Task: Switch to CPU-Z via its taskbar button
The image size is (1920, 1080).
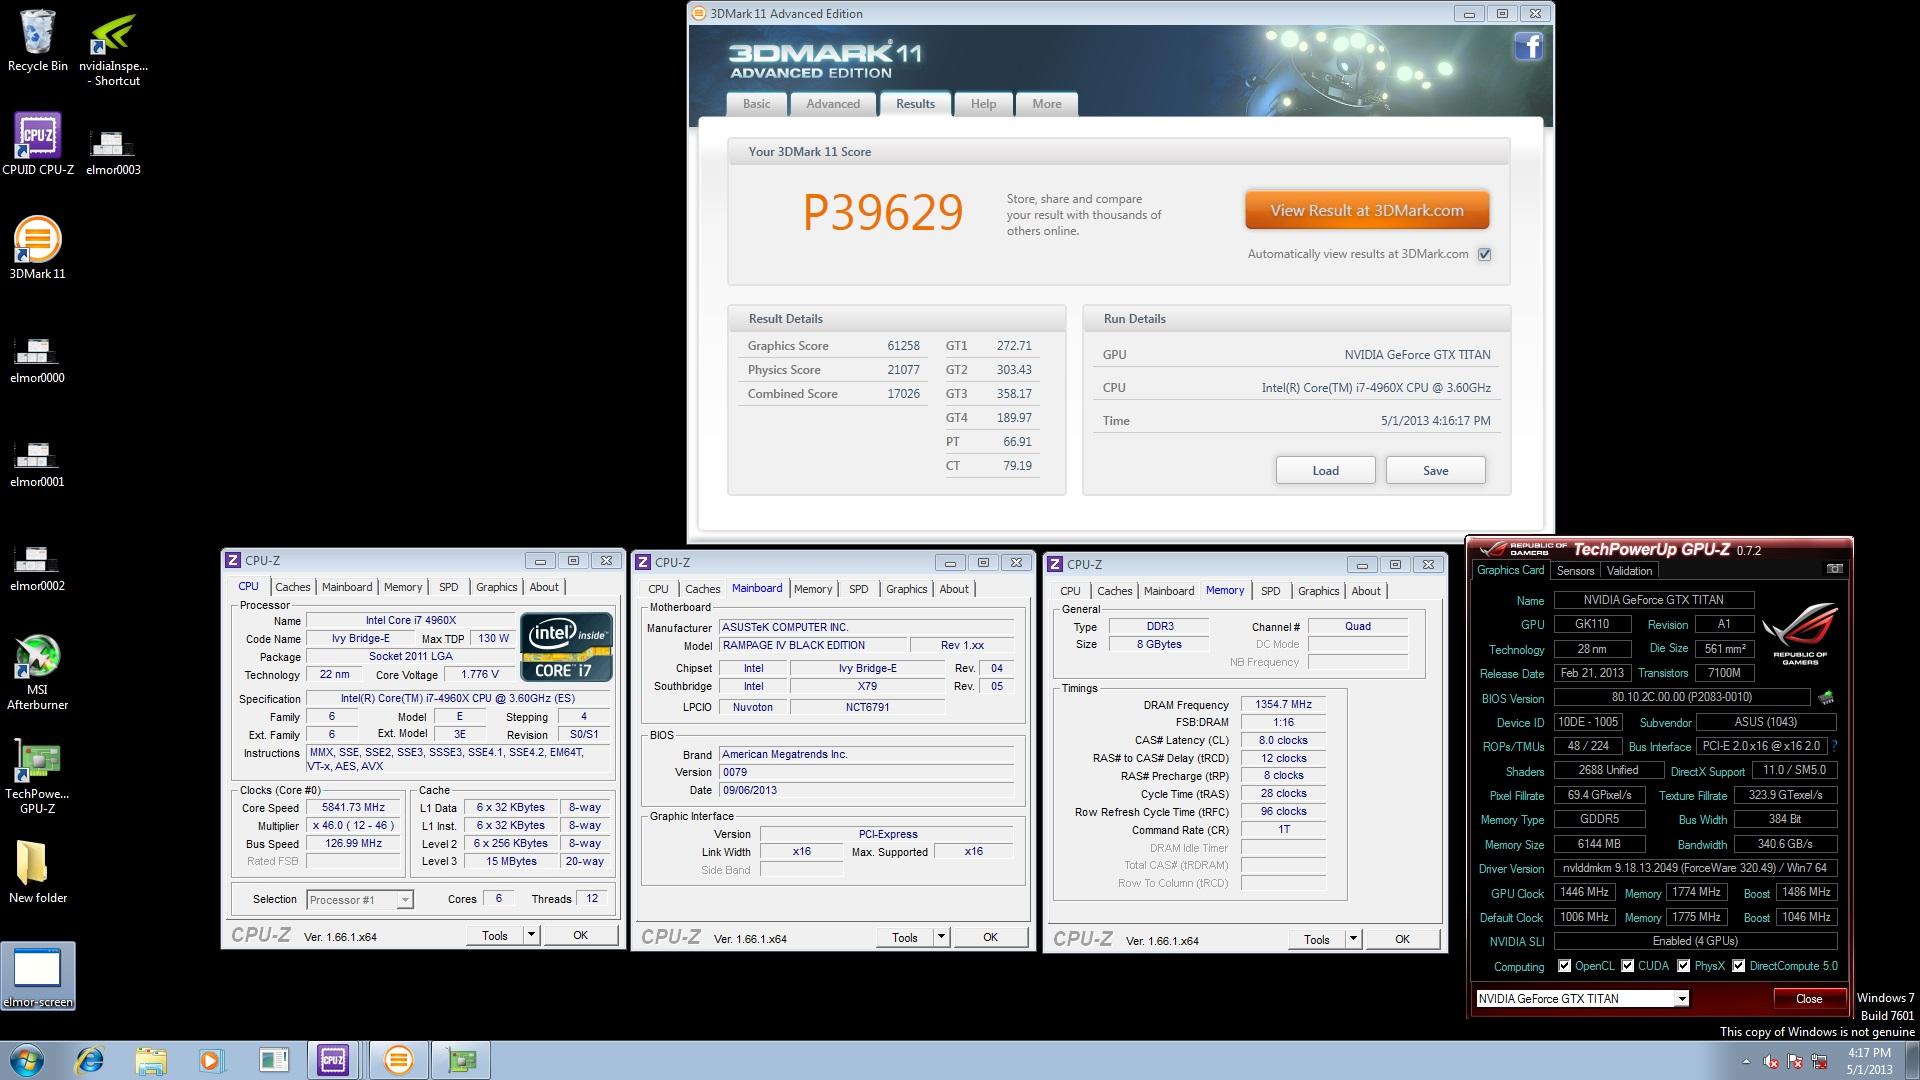Action: click(333, 1060)
